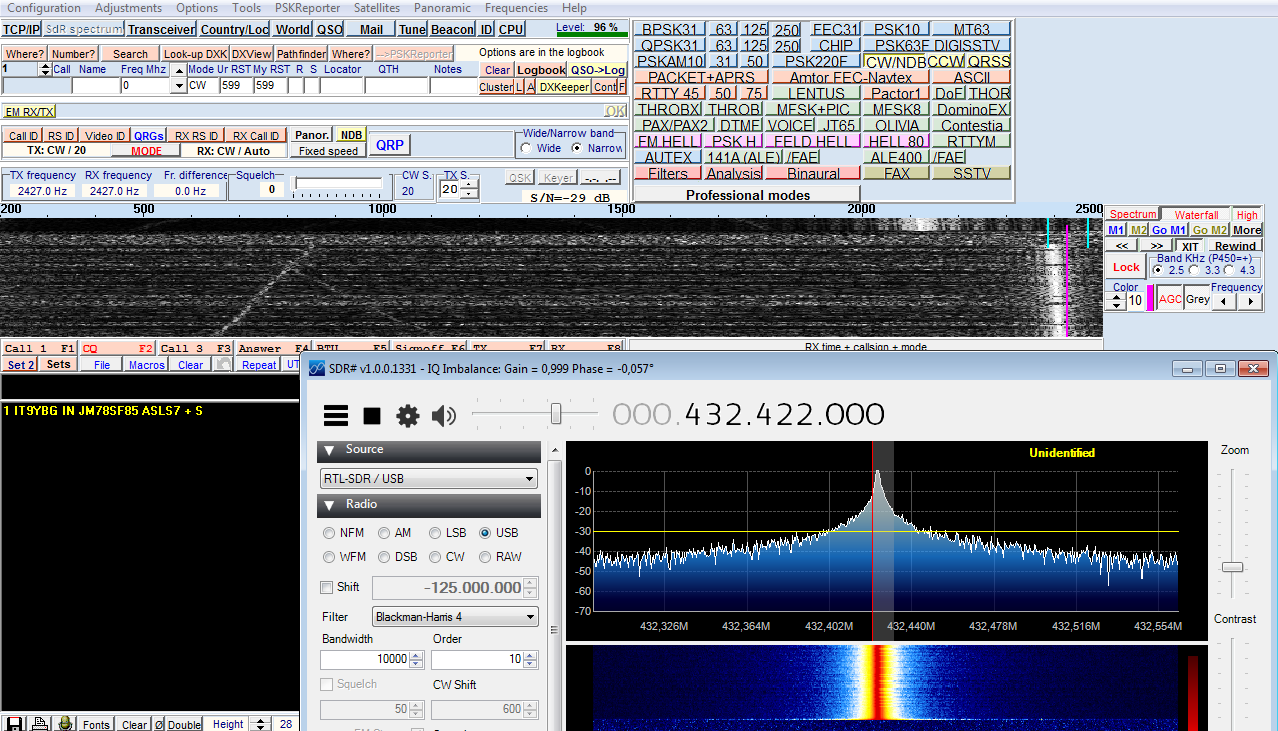Save received text with the floppy disk icon
1278x731 pixels.
[x=14, y=724]
